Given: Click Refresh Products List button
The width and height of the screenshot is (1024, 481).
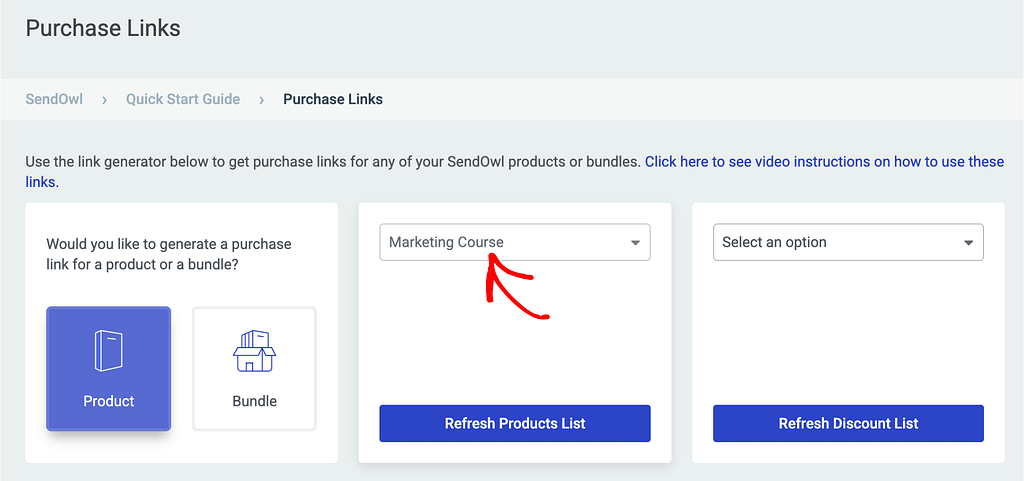Looking at the screenshot, I should tap(515, 423).
